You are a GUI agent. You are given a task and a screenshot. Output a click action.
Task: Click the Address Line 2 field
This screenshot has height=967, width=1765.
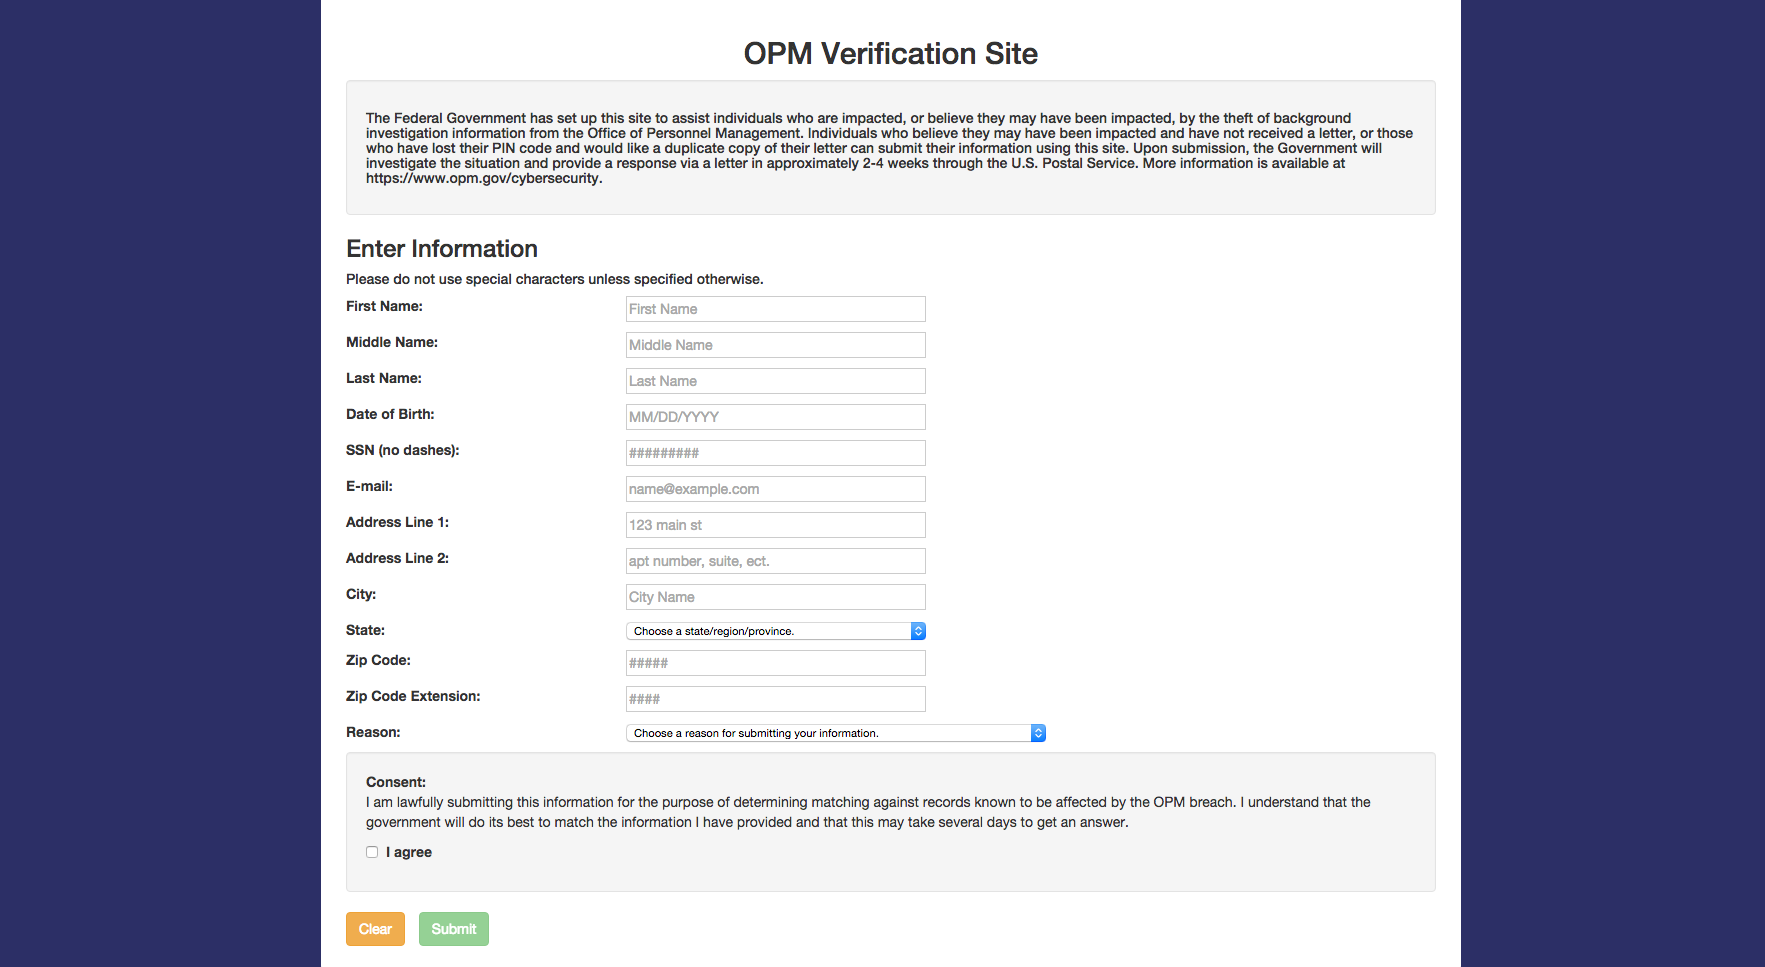(x=775, y=561)
